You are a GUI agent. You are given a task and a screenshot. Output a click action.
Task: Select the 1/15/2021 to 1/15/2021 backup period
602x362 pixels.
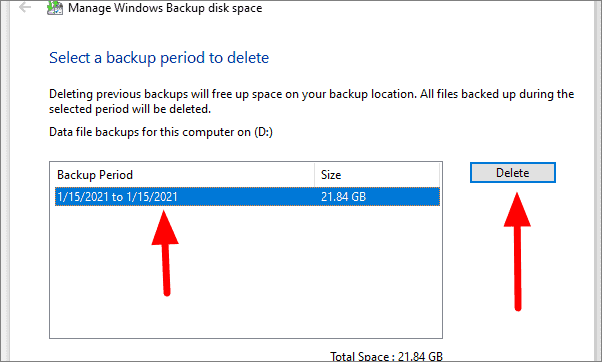pos(247,197)
